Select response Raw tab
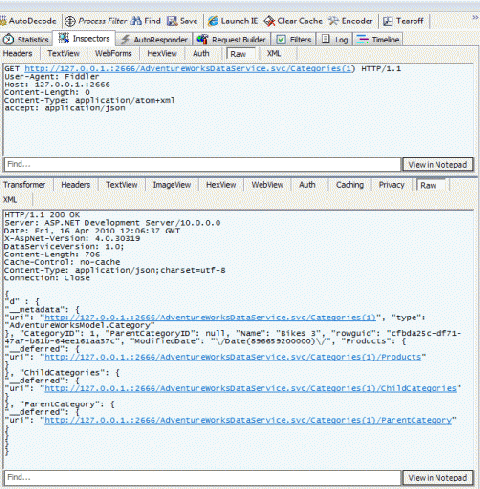Viewport: 480px width, 489px height. (x=431, y=185)
